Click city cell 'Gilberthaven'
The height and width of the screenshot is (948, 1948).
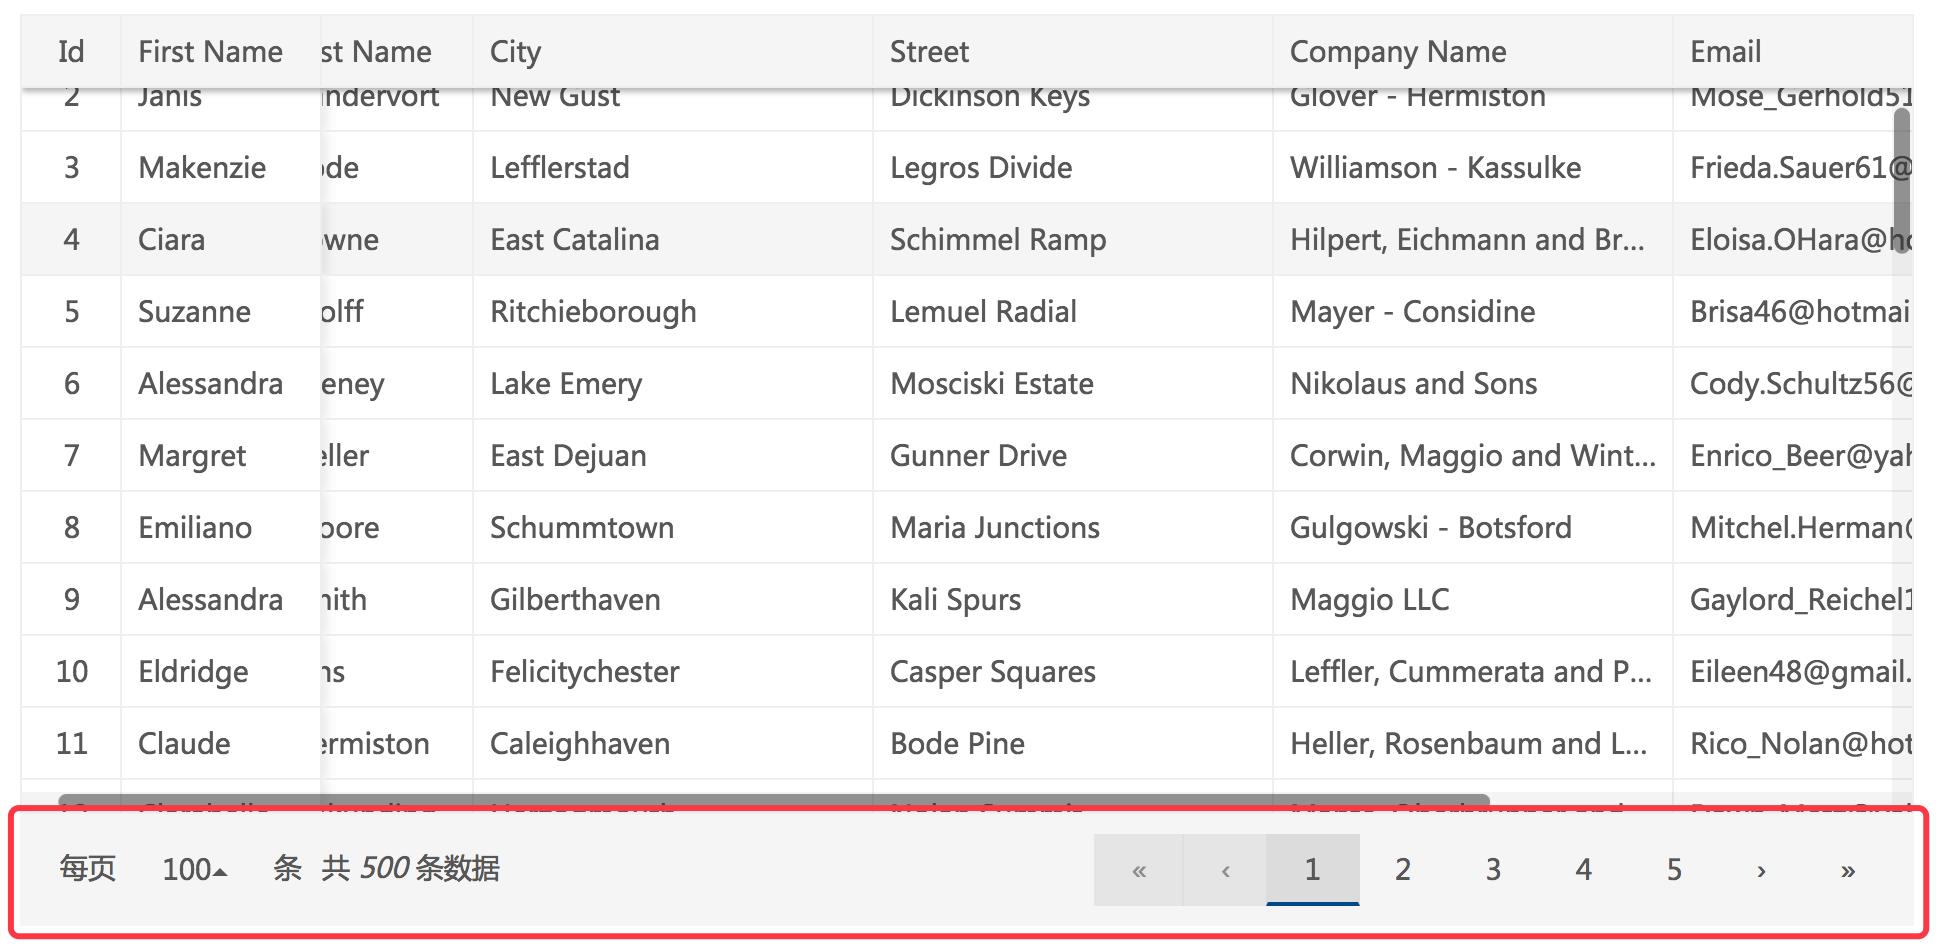(672, 600)
